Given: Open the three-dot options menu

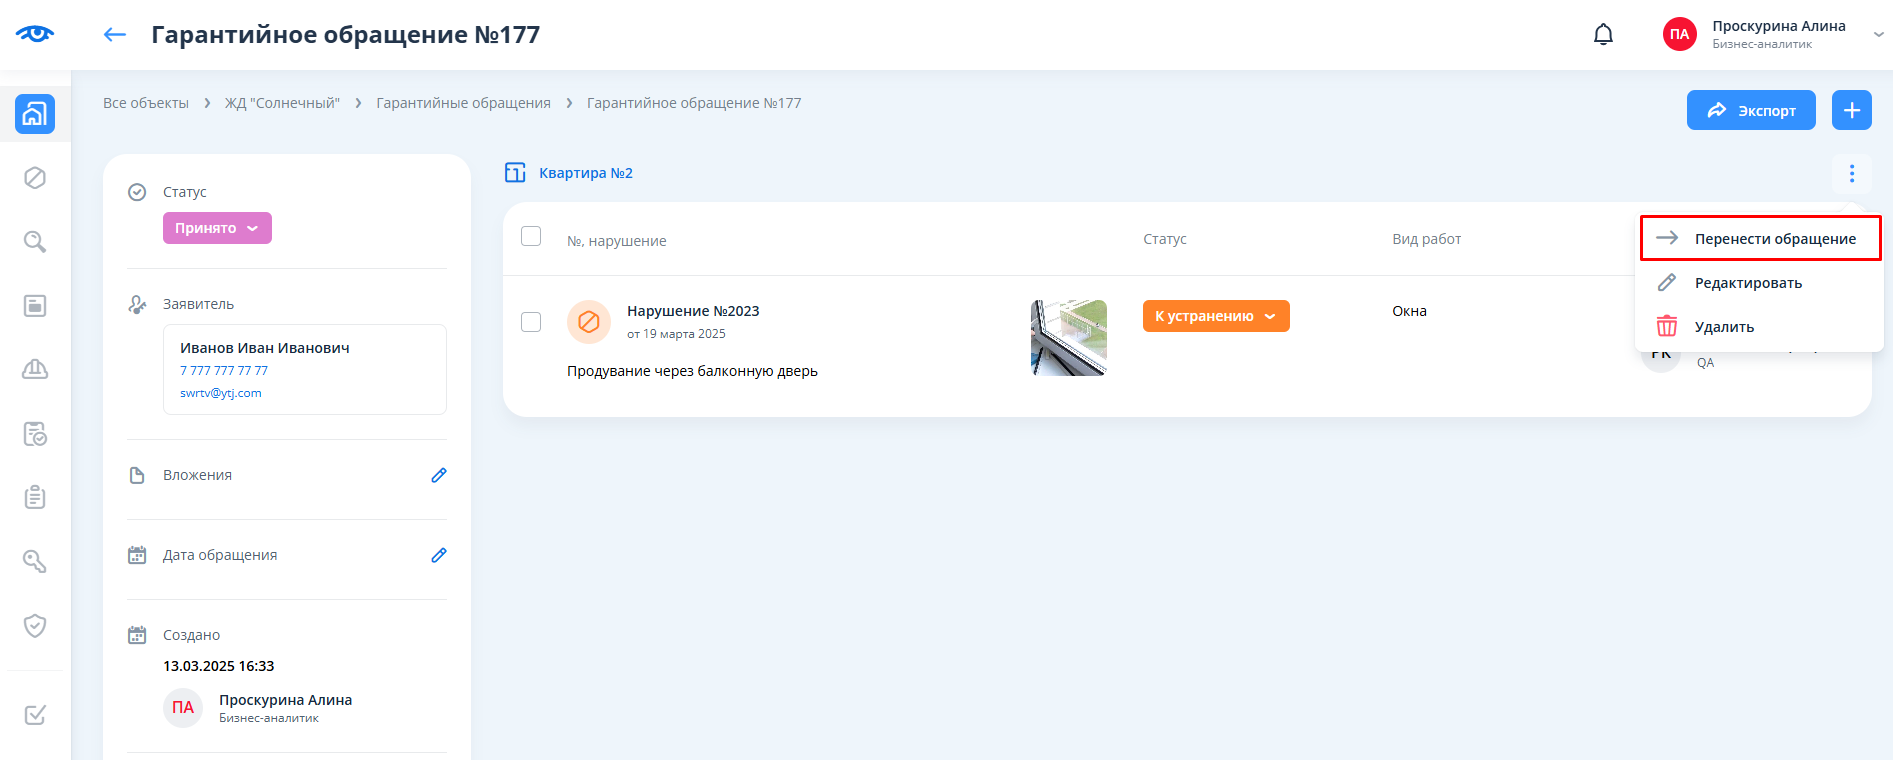Looking at the screenshot, I should click(1851, 174).
